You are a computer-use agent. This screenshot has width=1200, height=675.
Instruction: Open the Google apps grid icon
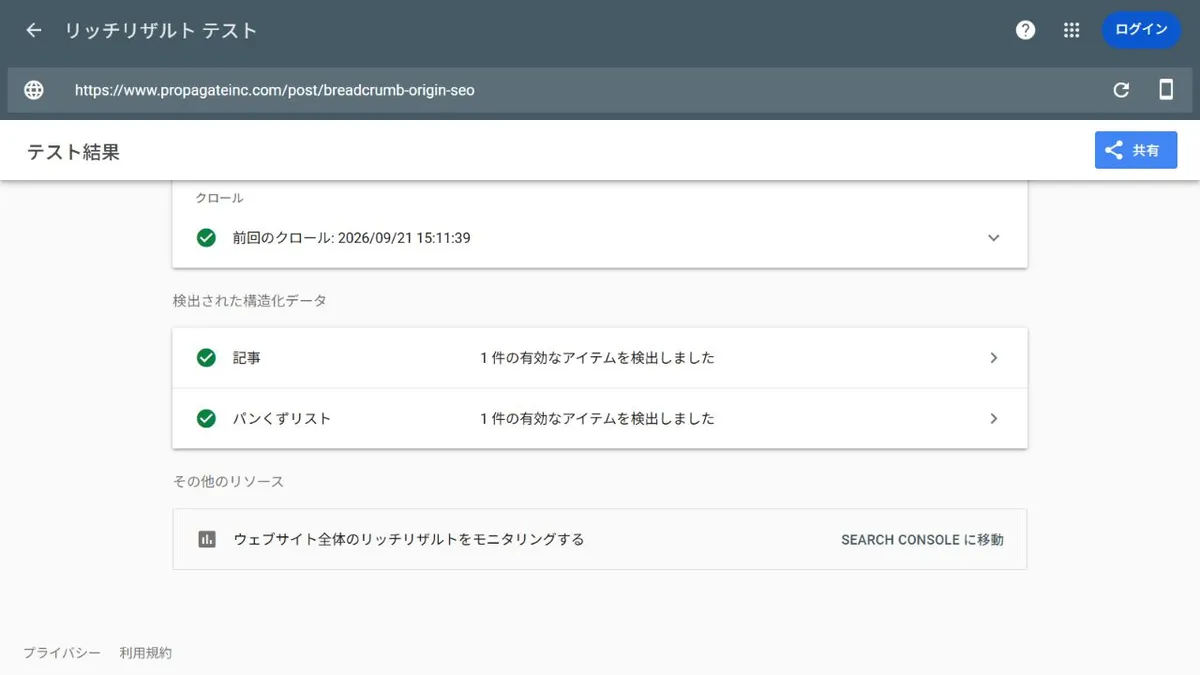pyautogui.click(x=1072, y=30)
